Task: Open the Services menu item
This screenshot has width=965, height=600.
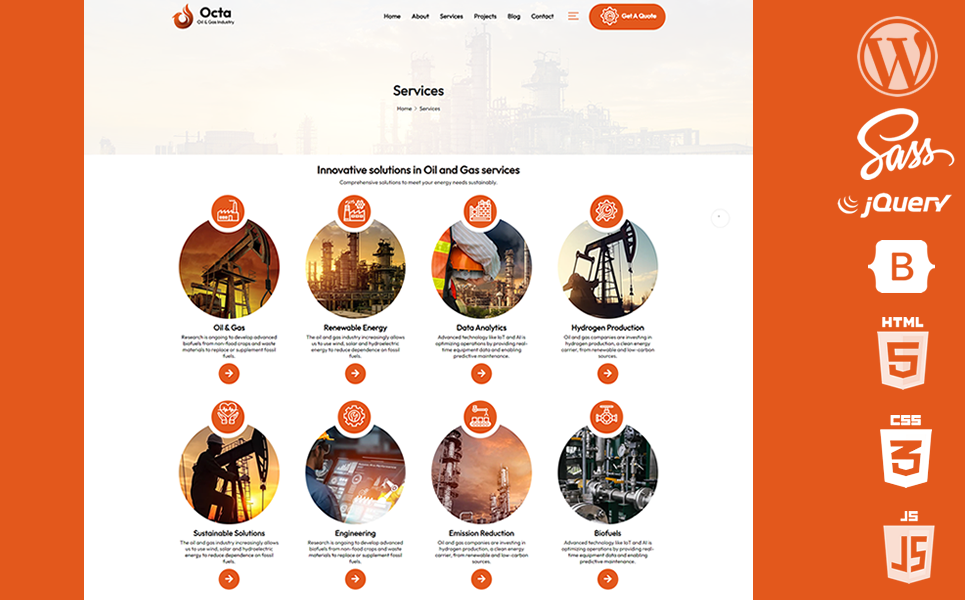Action: [451, 16]
